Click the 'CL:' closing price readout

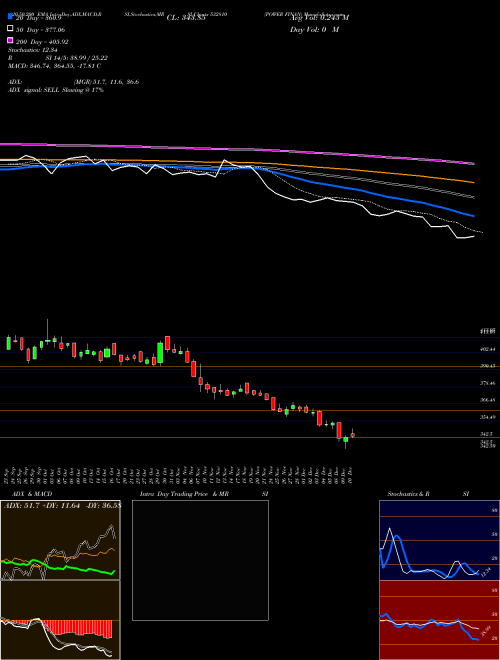(186, 18)
